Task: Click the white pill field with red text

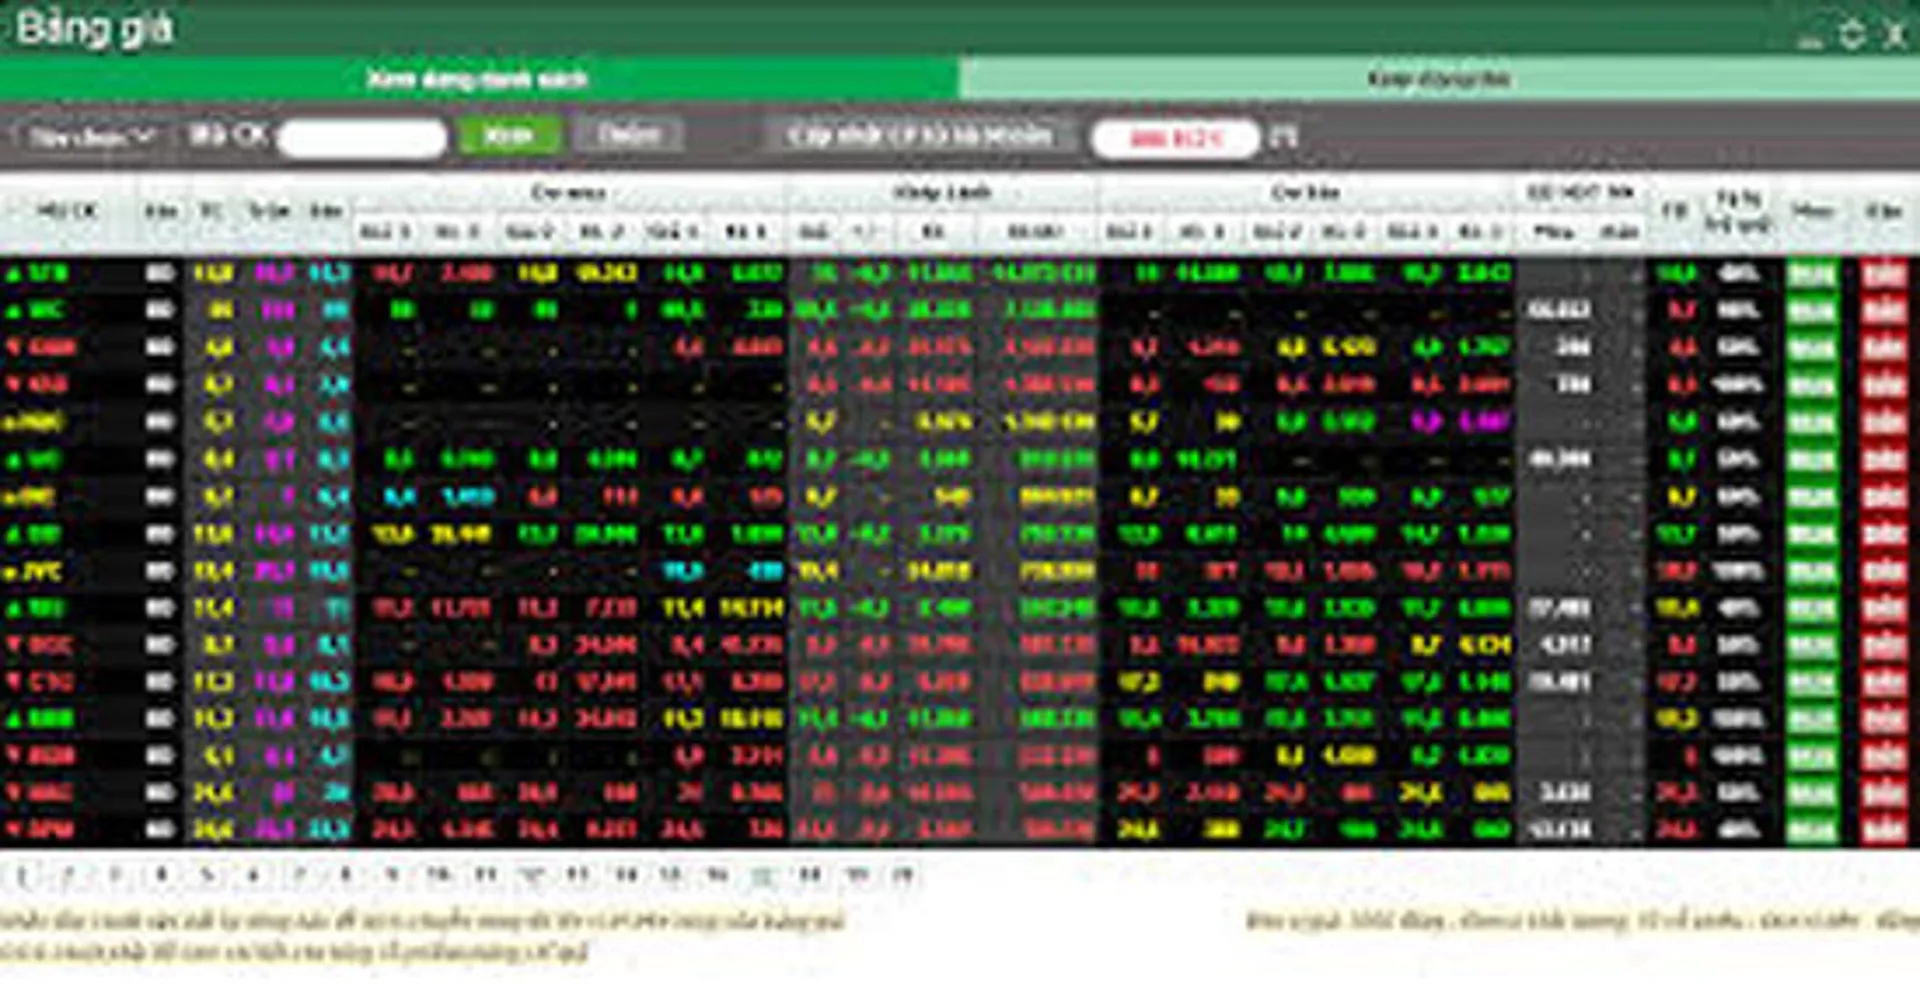Action: pos(1176,138)
